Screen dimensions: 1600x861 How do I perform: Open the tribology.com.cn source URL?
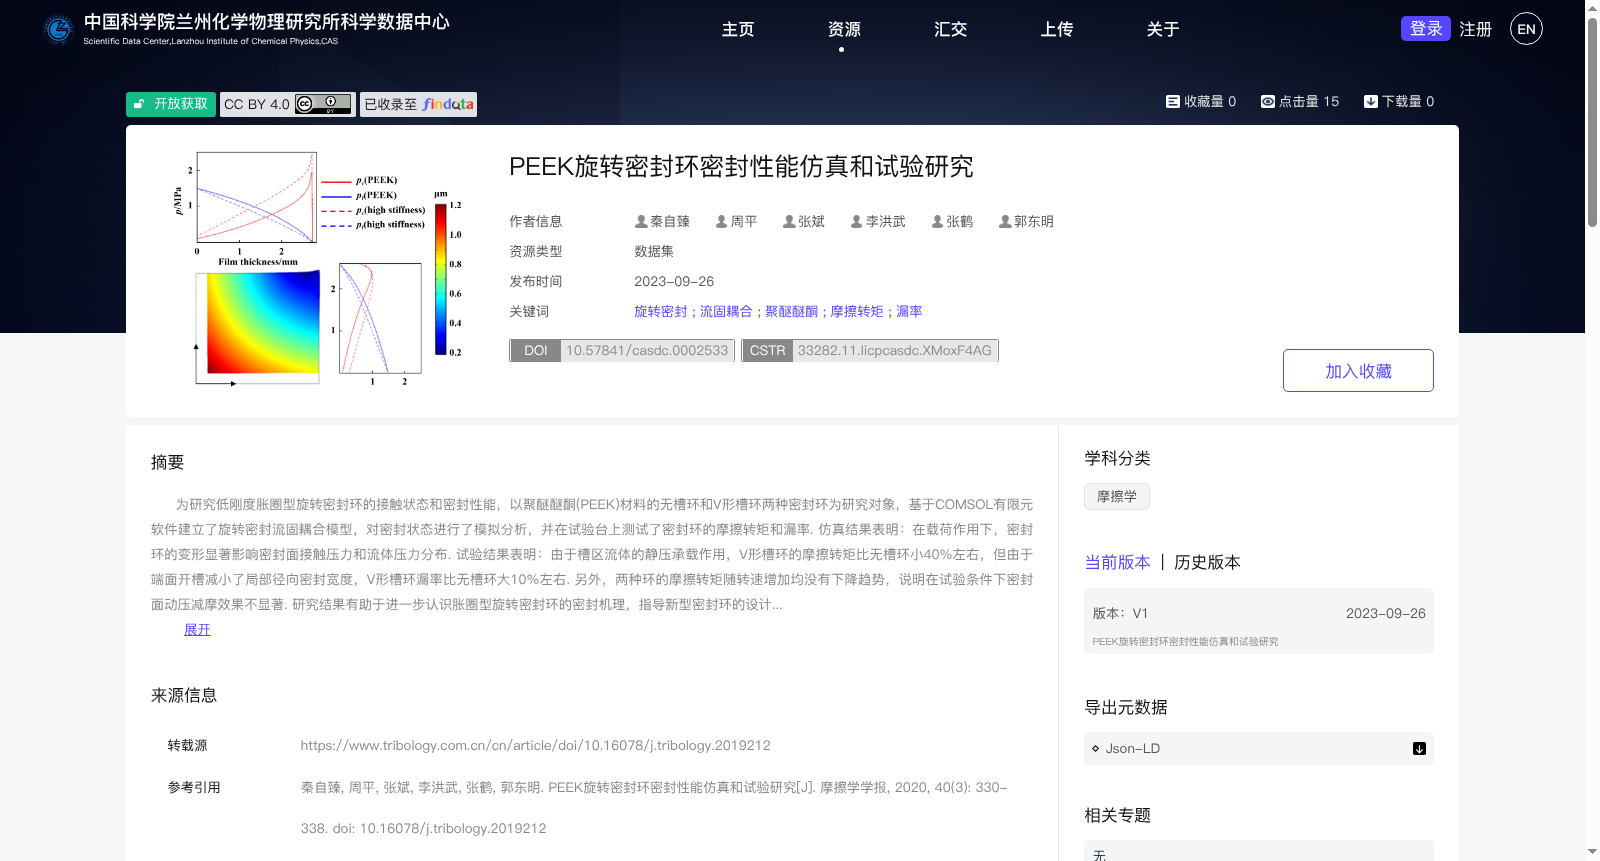tap(535, 745)
